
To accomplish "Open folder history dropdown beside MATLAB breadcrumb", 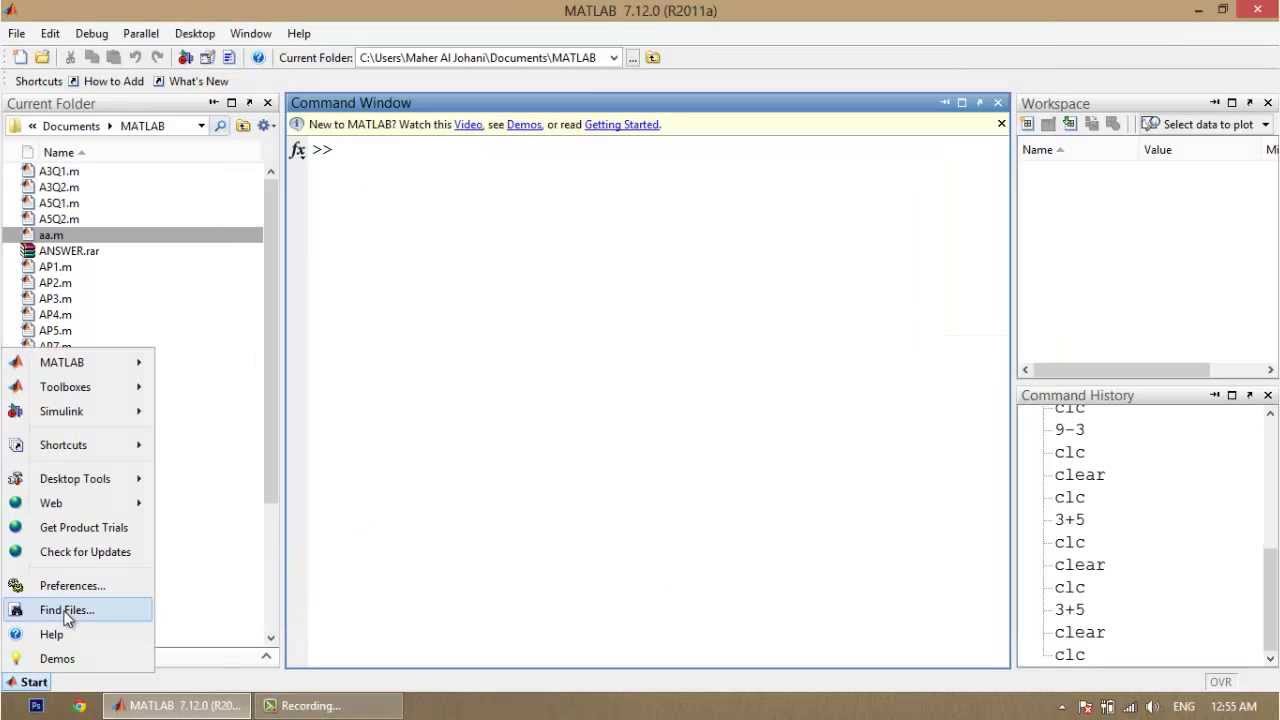I will 201,126.
